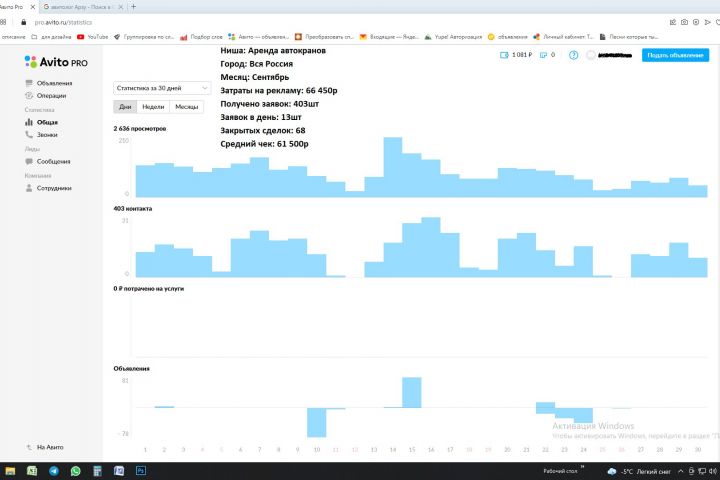The height and width of the screenshot is (480, 720).
Task: Open the Рабочий стол taskbar toolbar
Action: click(x=560, y=471)
